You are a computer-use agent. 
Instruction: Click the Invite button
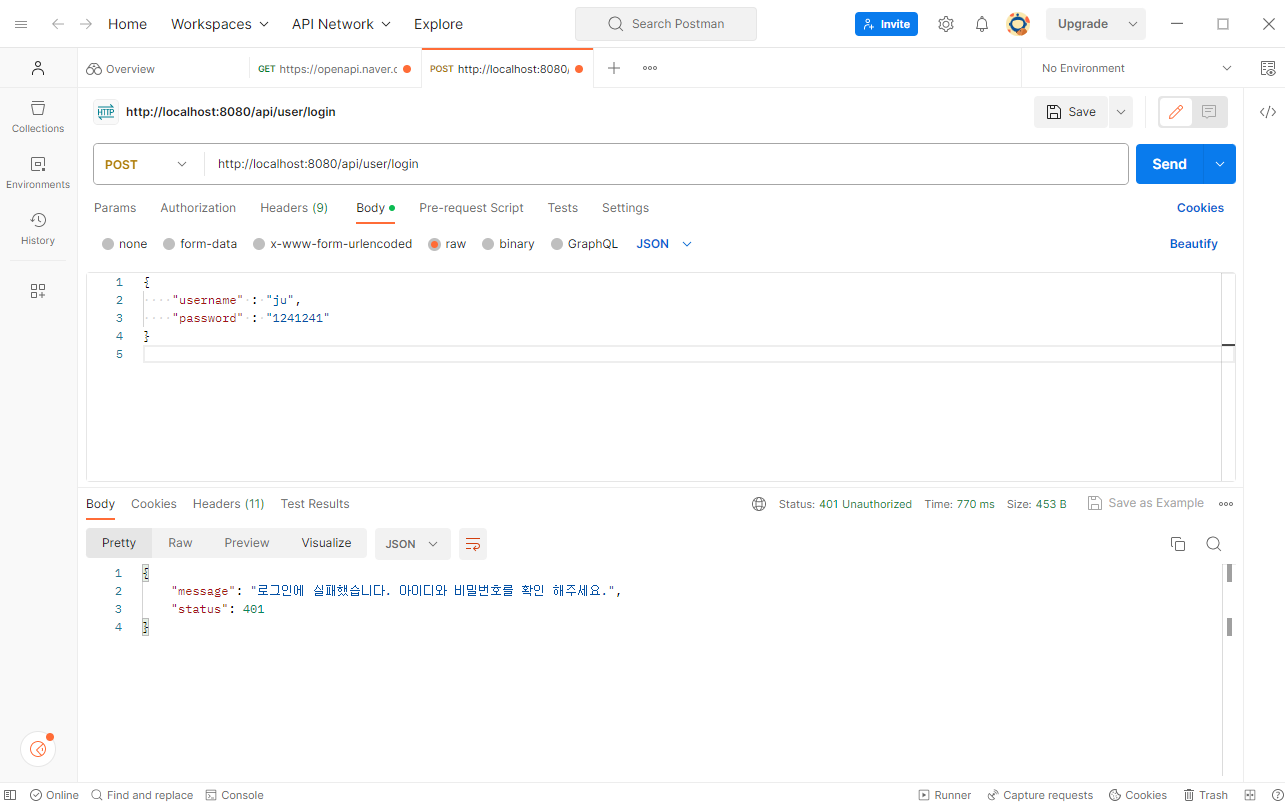click(886, 24)
